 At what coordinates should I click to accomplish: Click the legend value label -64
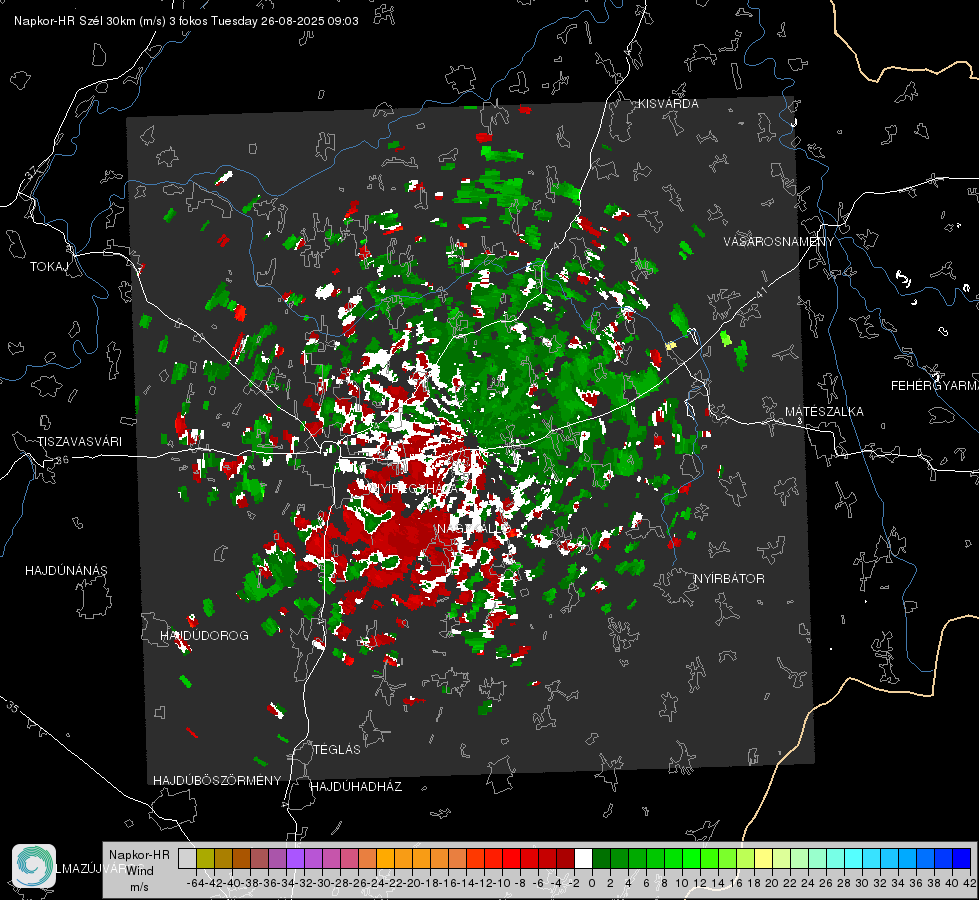click(x=196, y=883)
